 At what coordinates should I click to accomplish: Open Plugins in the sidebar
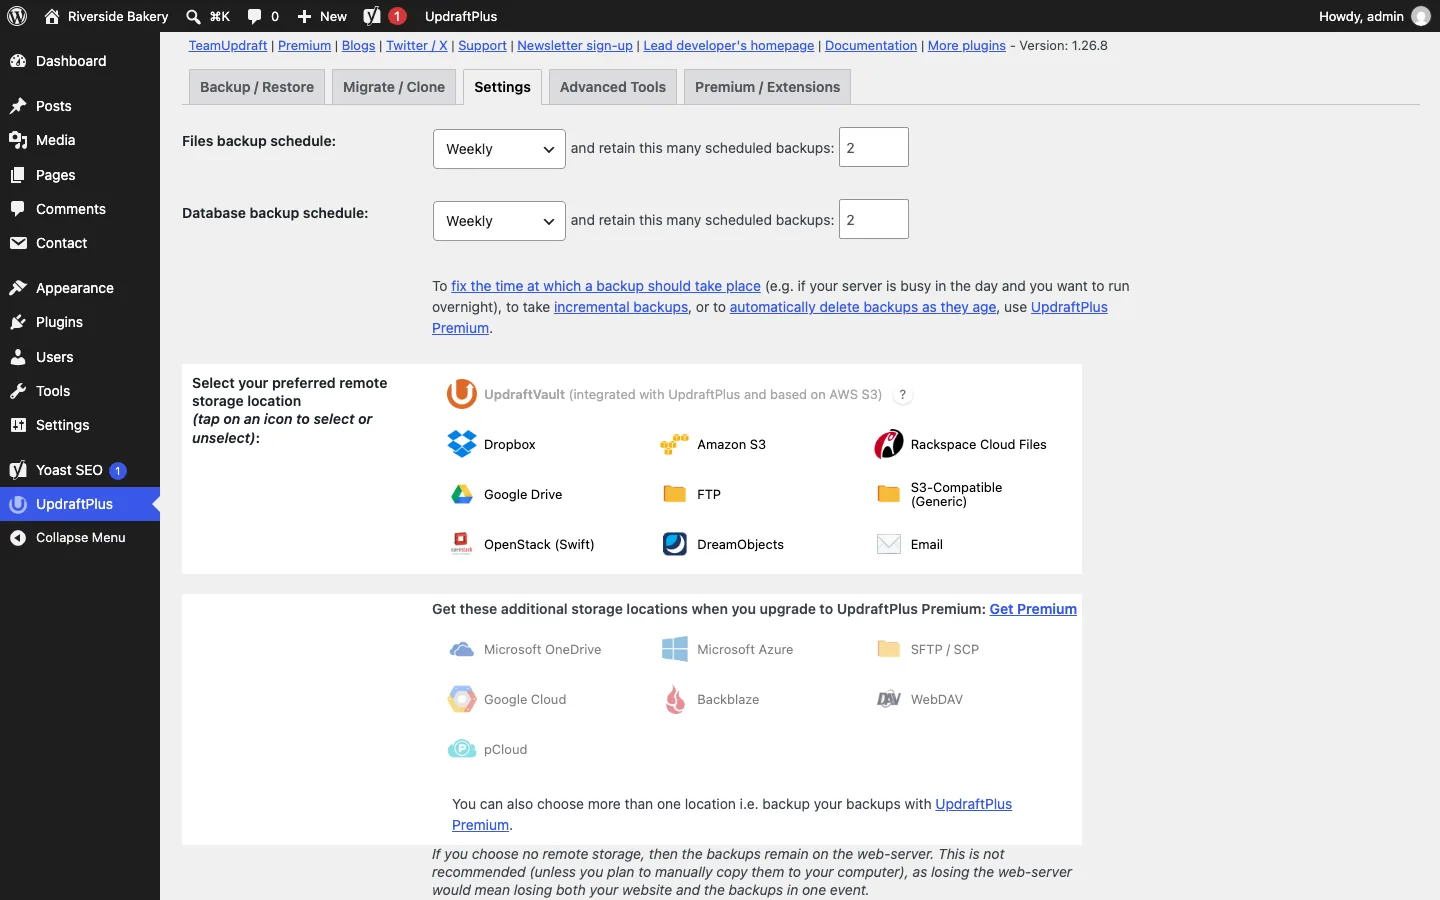point(80,322)
